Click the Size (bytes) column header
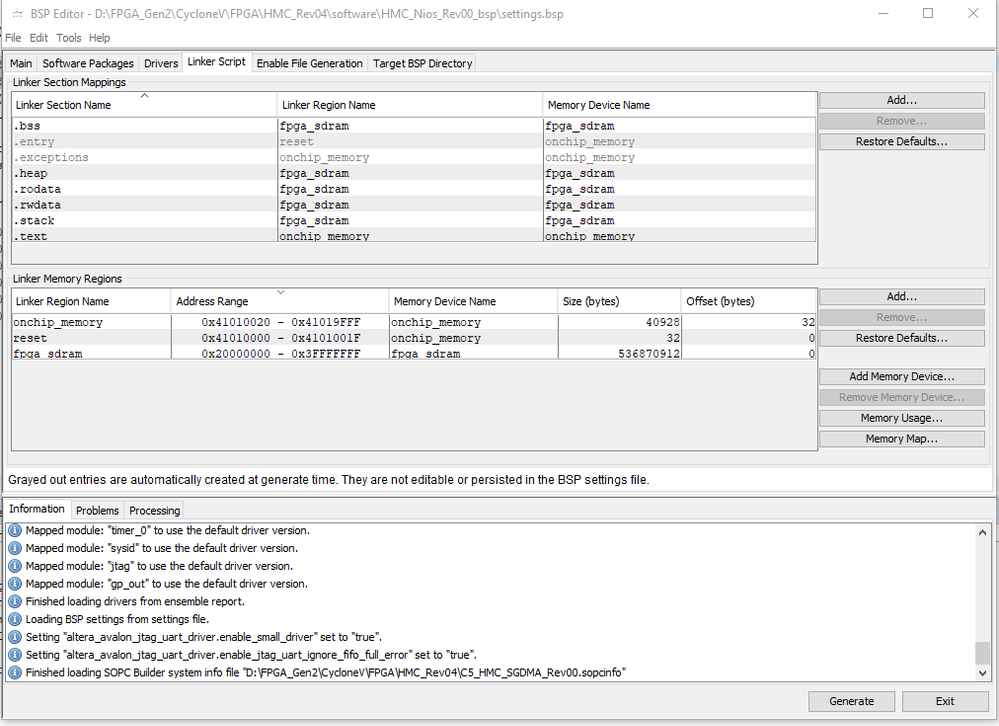The height and width of the screenshot is (726, 999). pos(619,301)
